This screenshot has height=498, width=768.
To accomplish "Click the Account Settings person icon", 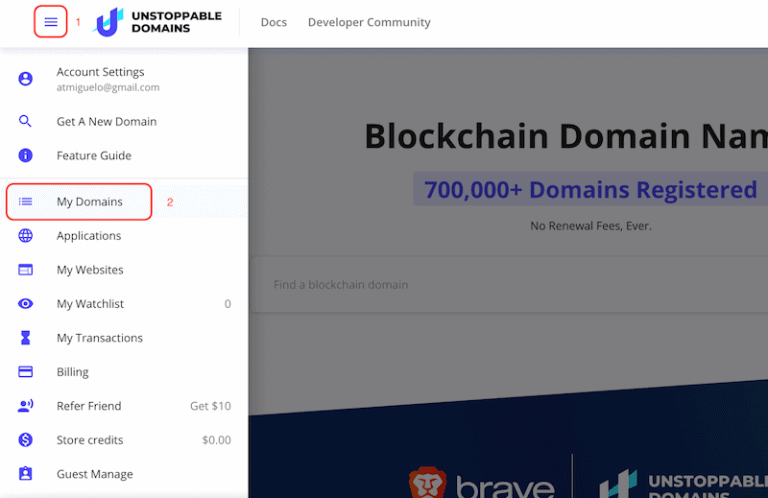I will (25, 79).
